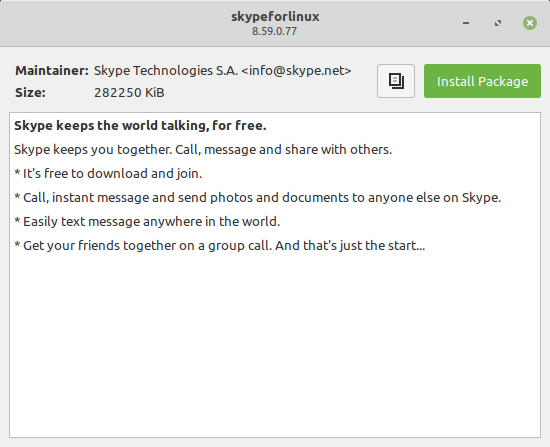Click the 'free to download and join' bullet
The image size is (550, 447).
click(x=108, y=174)
